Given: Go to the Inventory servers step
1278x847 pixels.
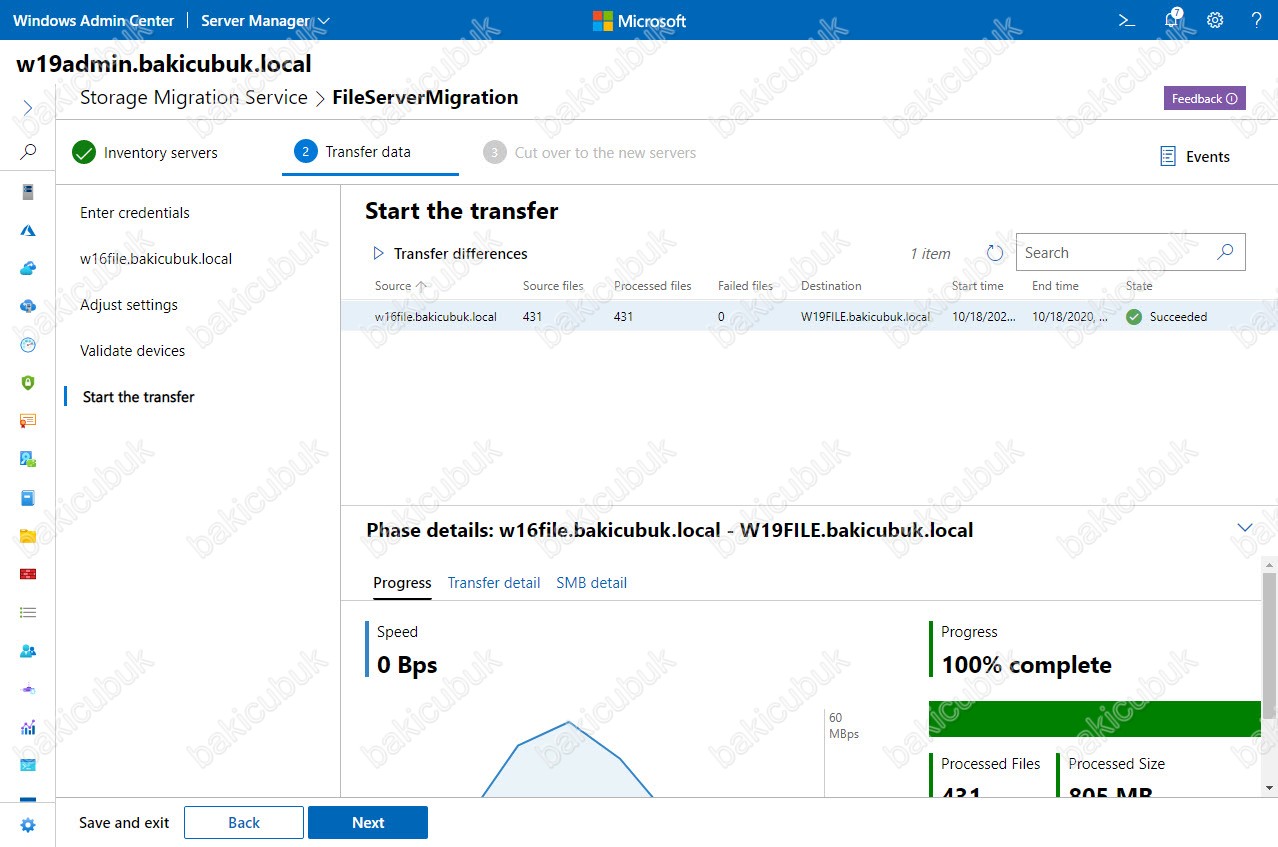Looking at the screenshot, I should pyautogui.click(x=145, y=153).
